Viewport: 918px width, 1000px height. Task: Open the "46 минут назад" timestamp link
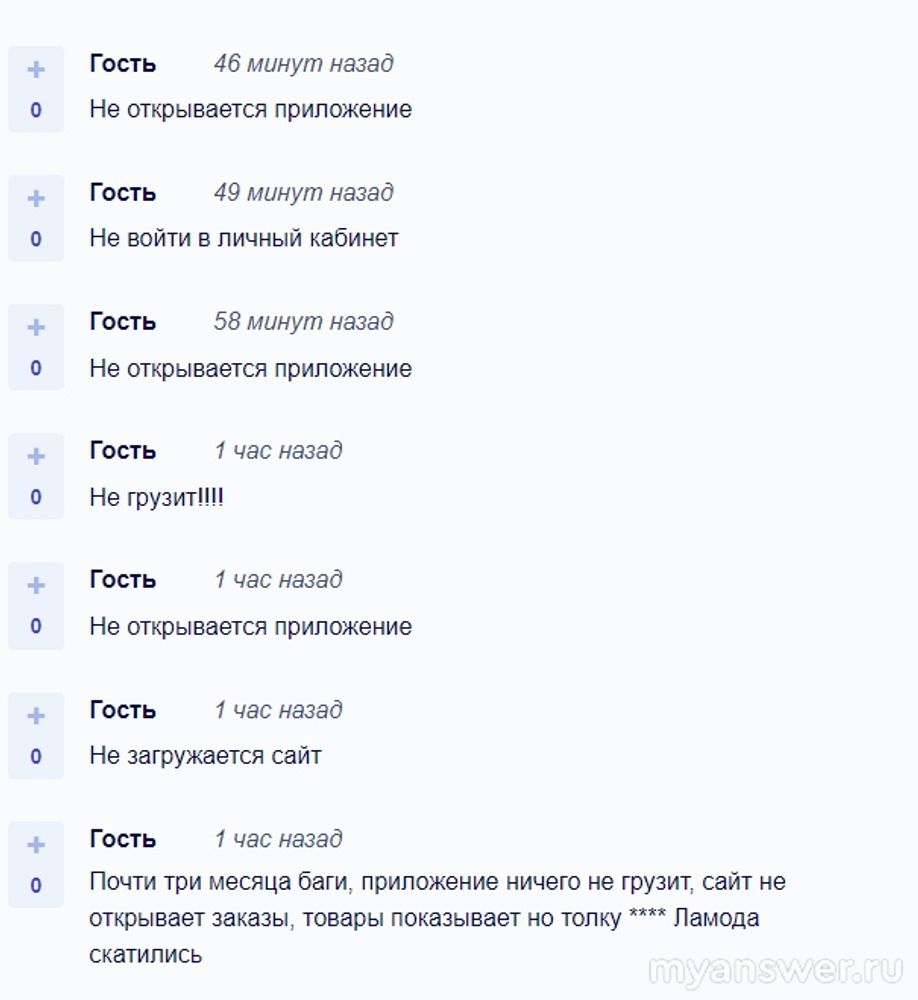click(x=303, y=64)
